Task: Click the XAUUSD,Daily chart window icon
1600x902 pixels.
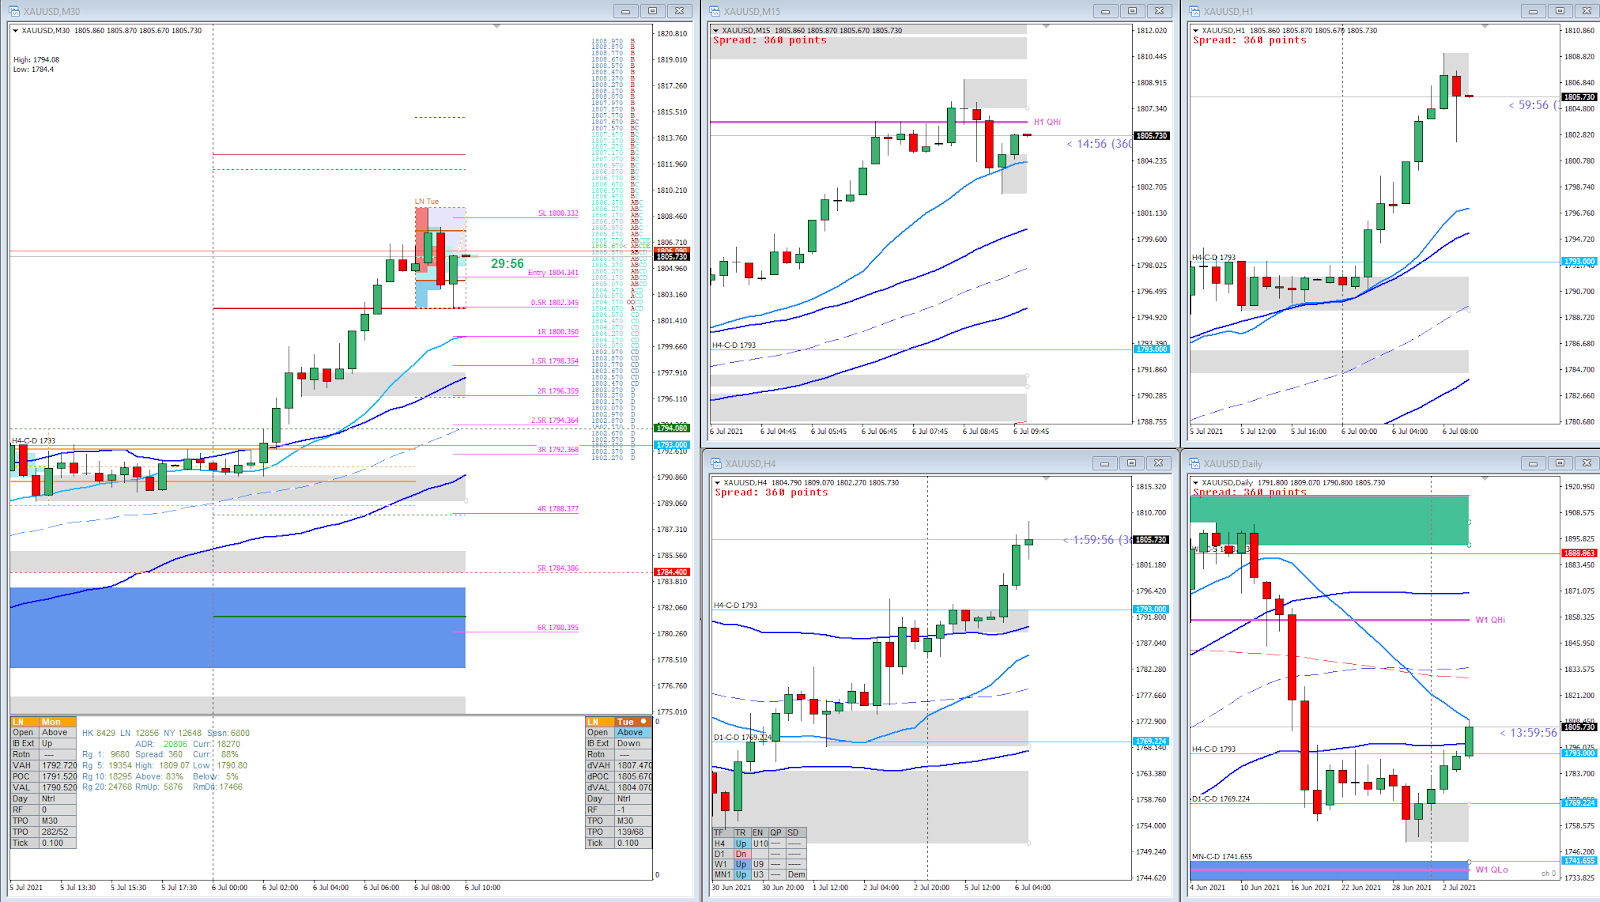Action: coord(1195,463)
